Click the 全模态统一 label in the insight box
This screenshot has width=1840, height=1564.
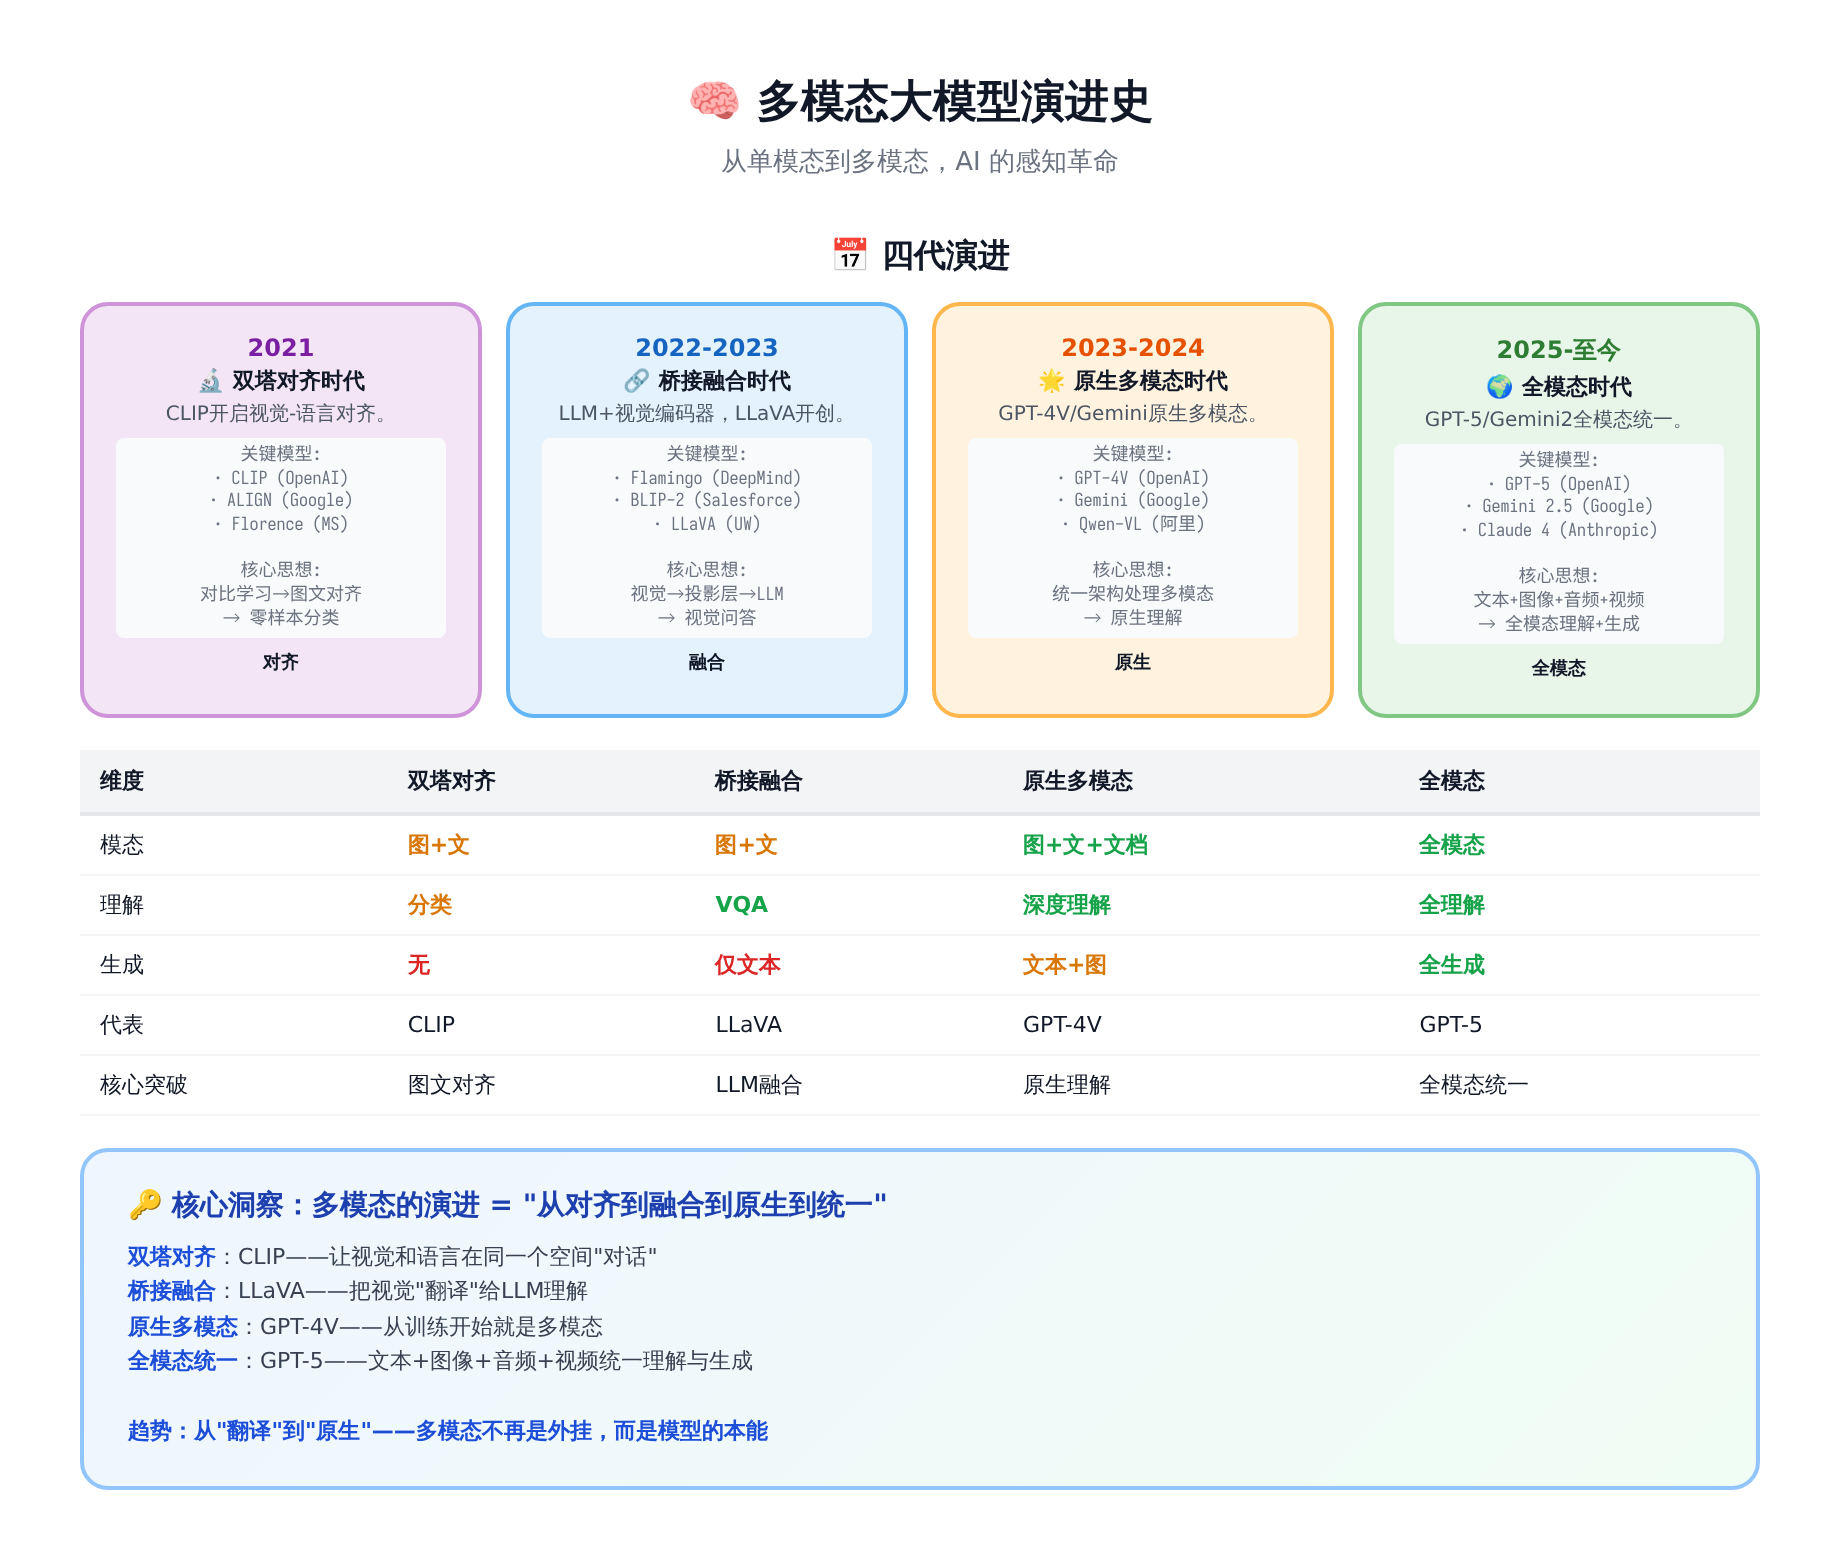pos(183,1361)
